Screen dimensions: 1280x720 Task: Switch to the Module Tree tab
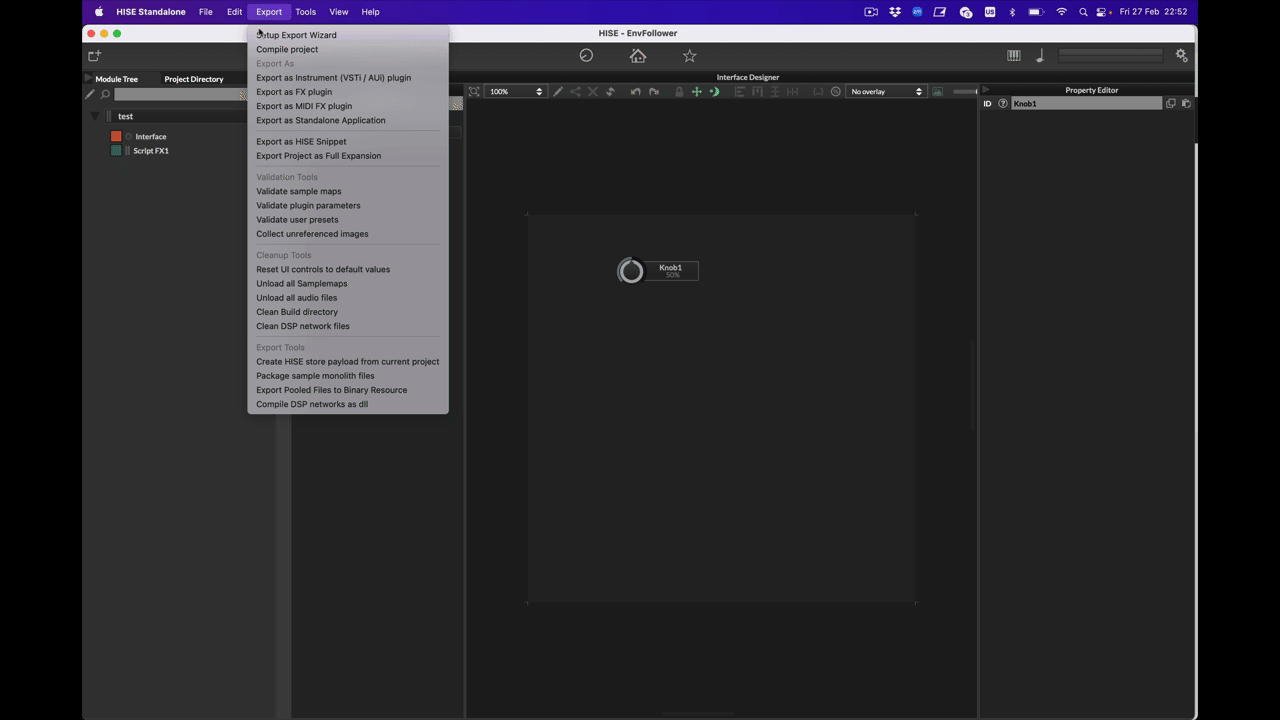click(116, 79)
